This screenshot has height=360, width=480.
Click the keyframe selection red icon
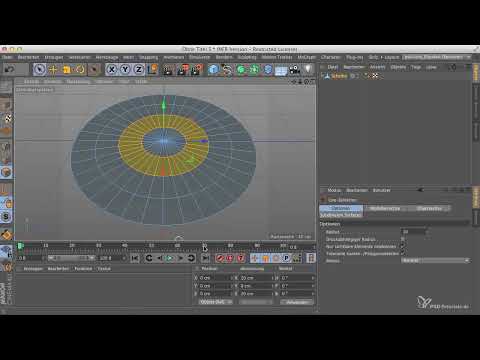241,258
